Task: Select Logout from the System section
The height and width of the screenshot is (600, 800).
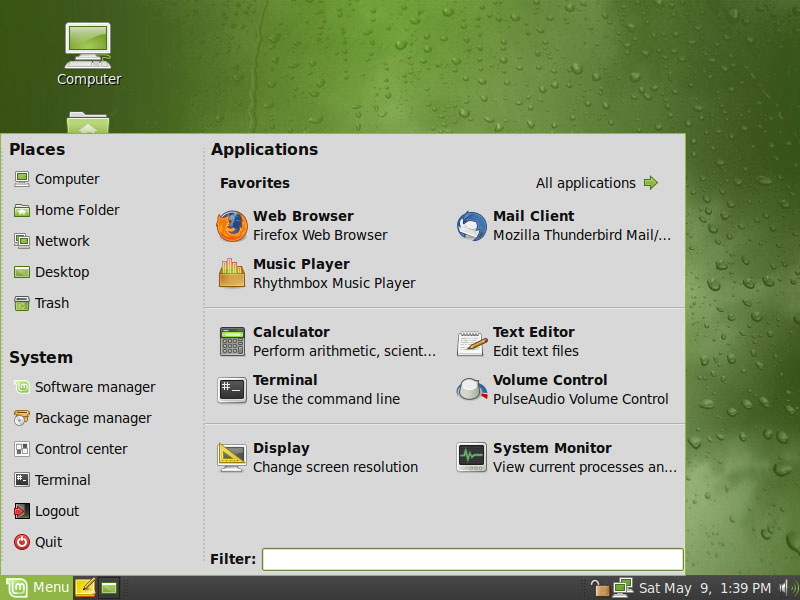Action: click(56, 511)
